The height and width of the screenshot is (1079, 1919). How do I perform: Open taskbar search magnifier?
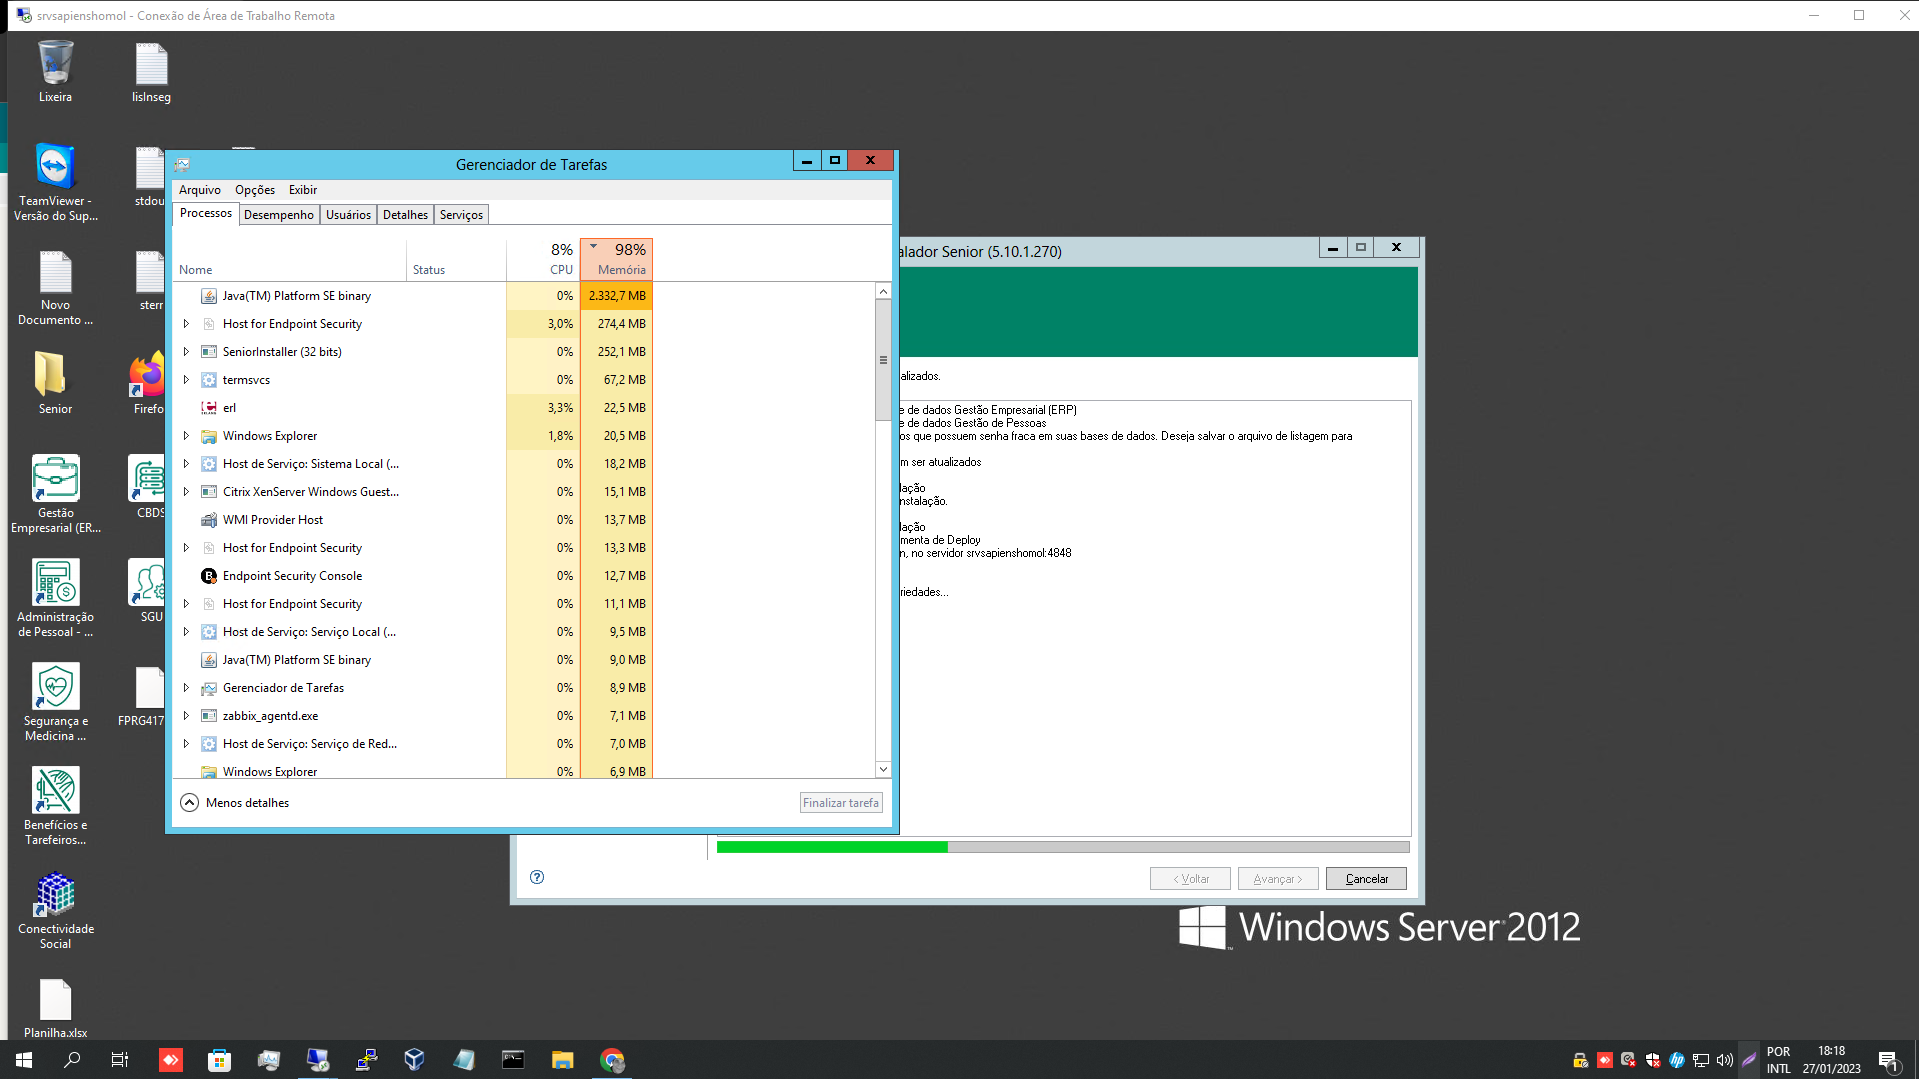[72, 1060]
